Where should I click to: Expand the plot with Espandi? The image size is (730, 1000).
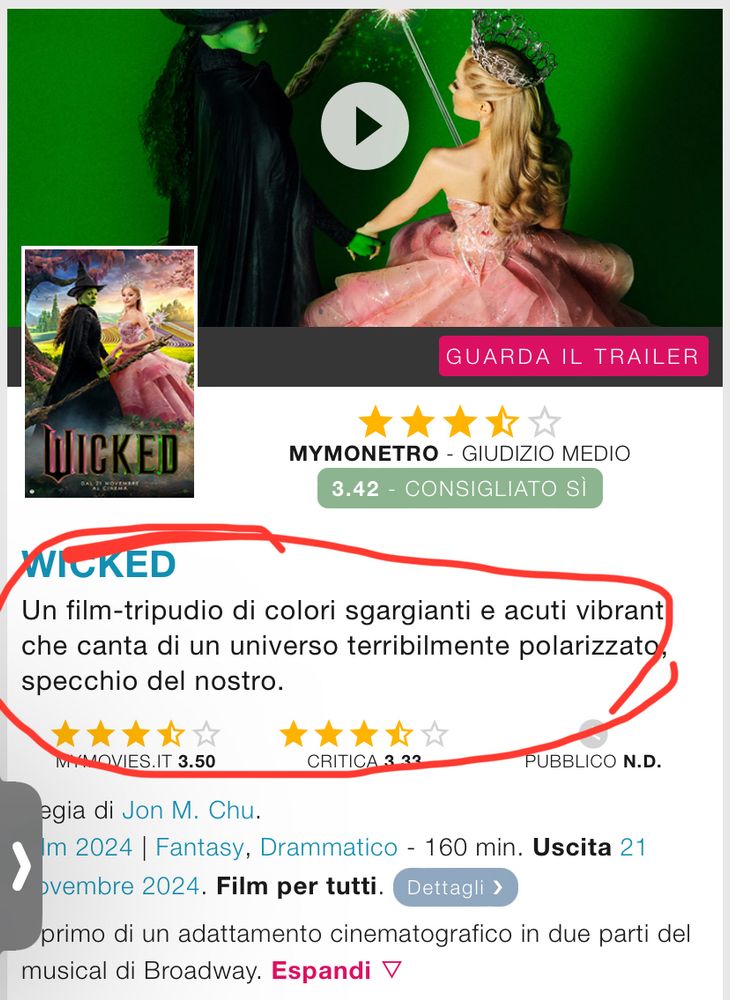321,971
